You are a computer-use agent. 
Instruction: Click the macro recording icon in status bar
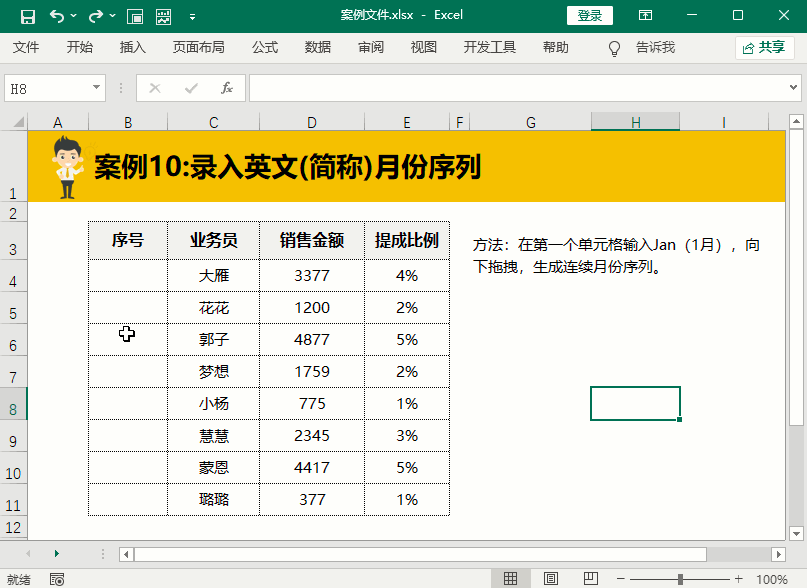57,579
